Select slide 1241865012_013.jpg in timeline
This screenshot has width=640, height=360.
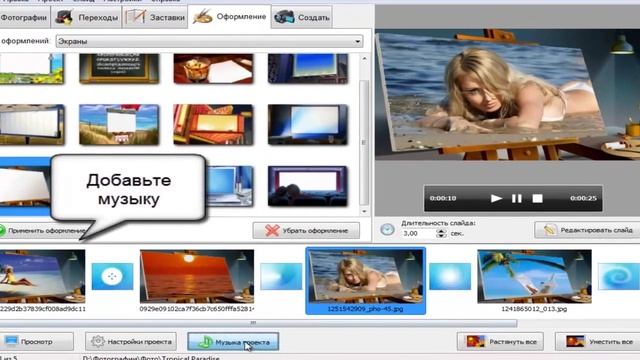tap(534, 276)
